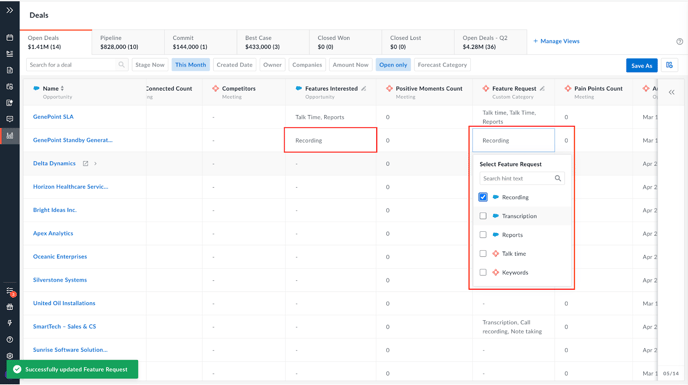The image size is (688, 385).
Task: Open the This Month filter
Action: pos(190,65)
